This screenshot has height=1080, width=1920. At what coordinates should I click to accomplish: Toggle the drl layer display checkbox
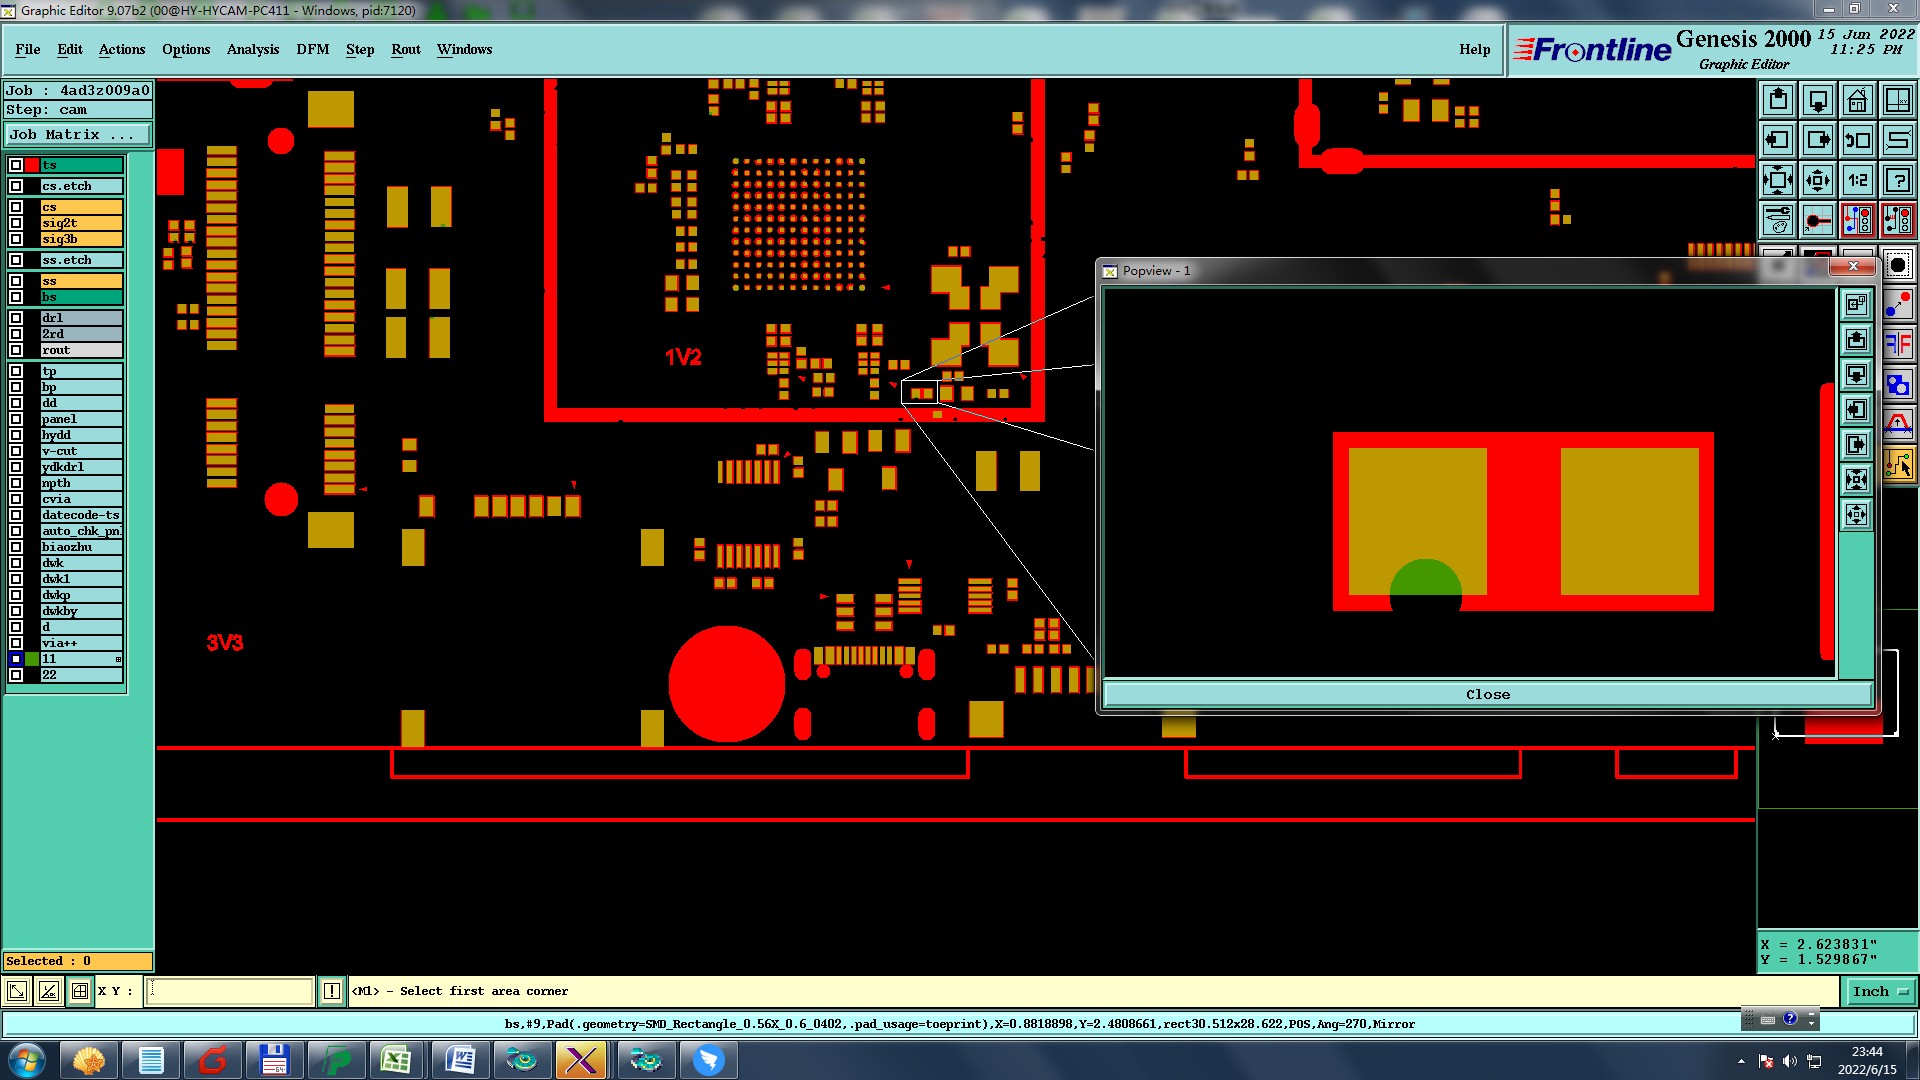16,318
